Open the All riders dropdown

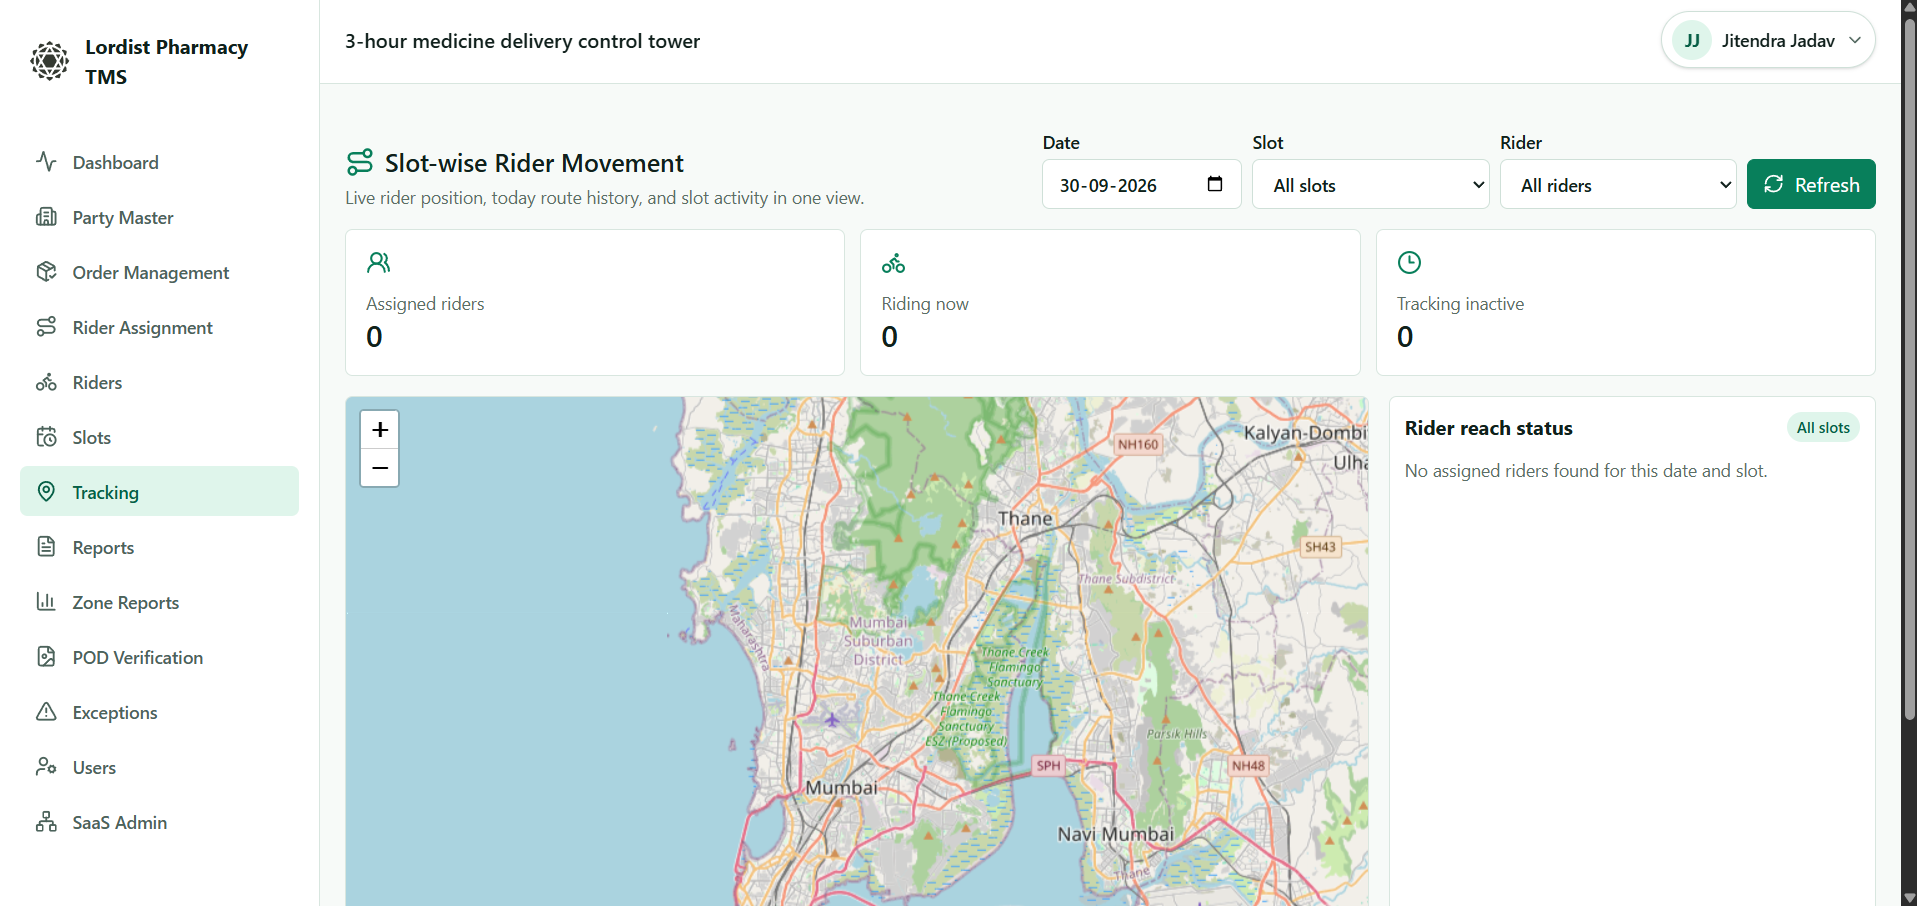coord(1618,185)
